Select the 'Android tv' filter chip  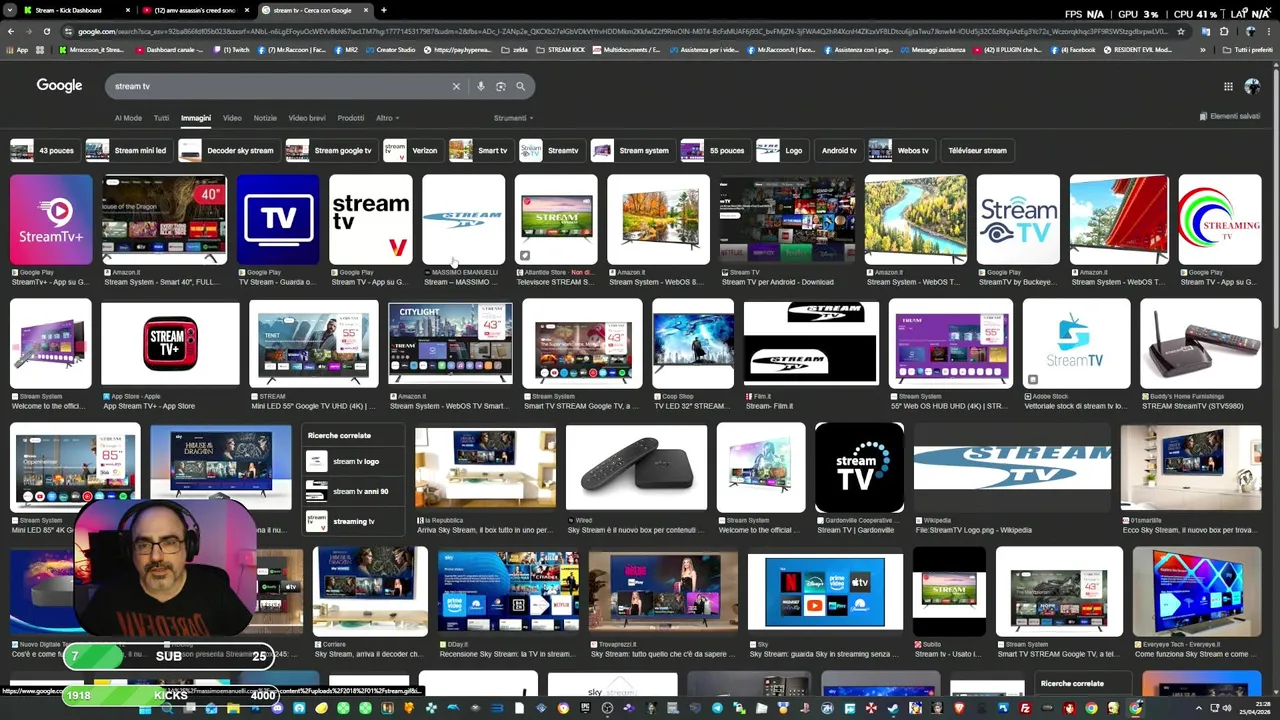pyautogui.click(x=838, y=150)
